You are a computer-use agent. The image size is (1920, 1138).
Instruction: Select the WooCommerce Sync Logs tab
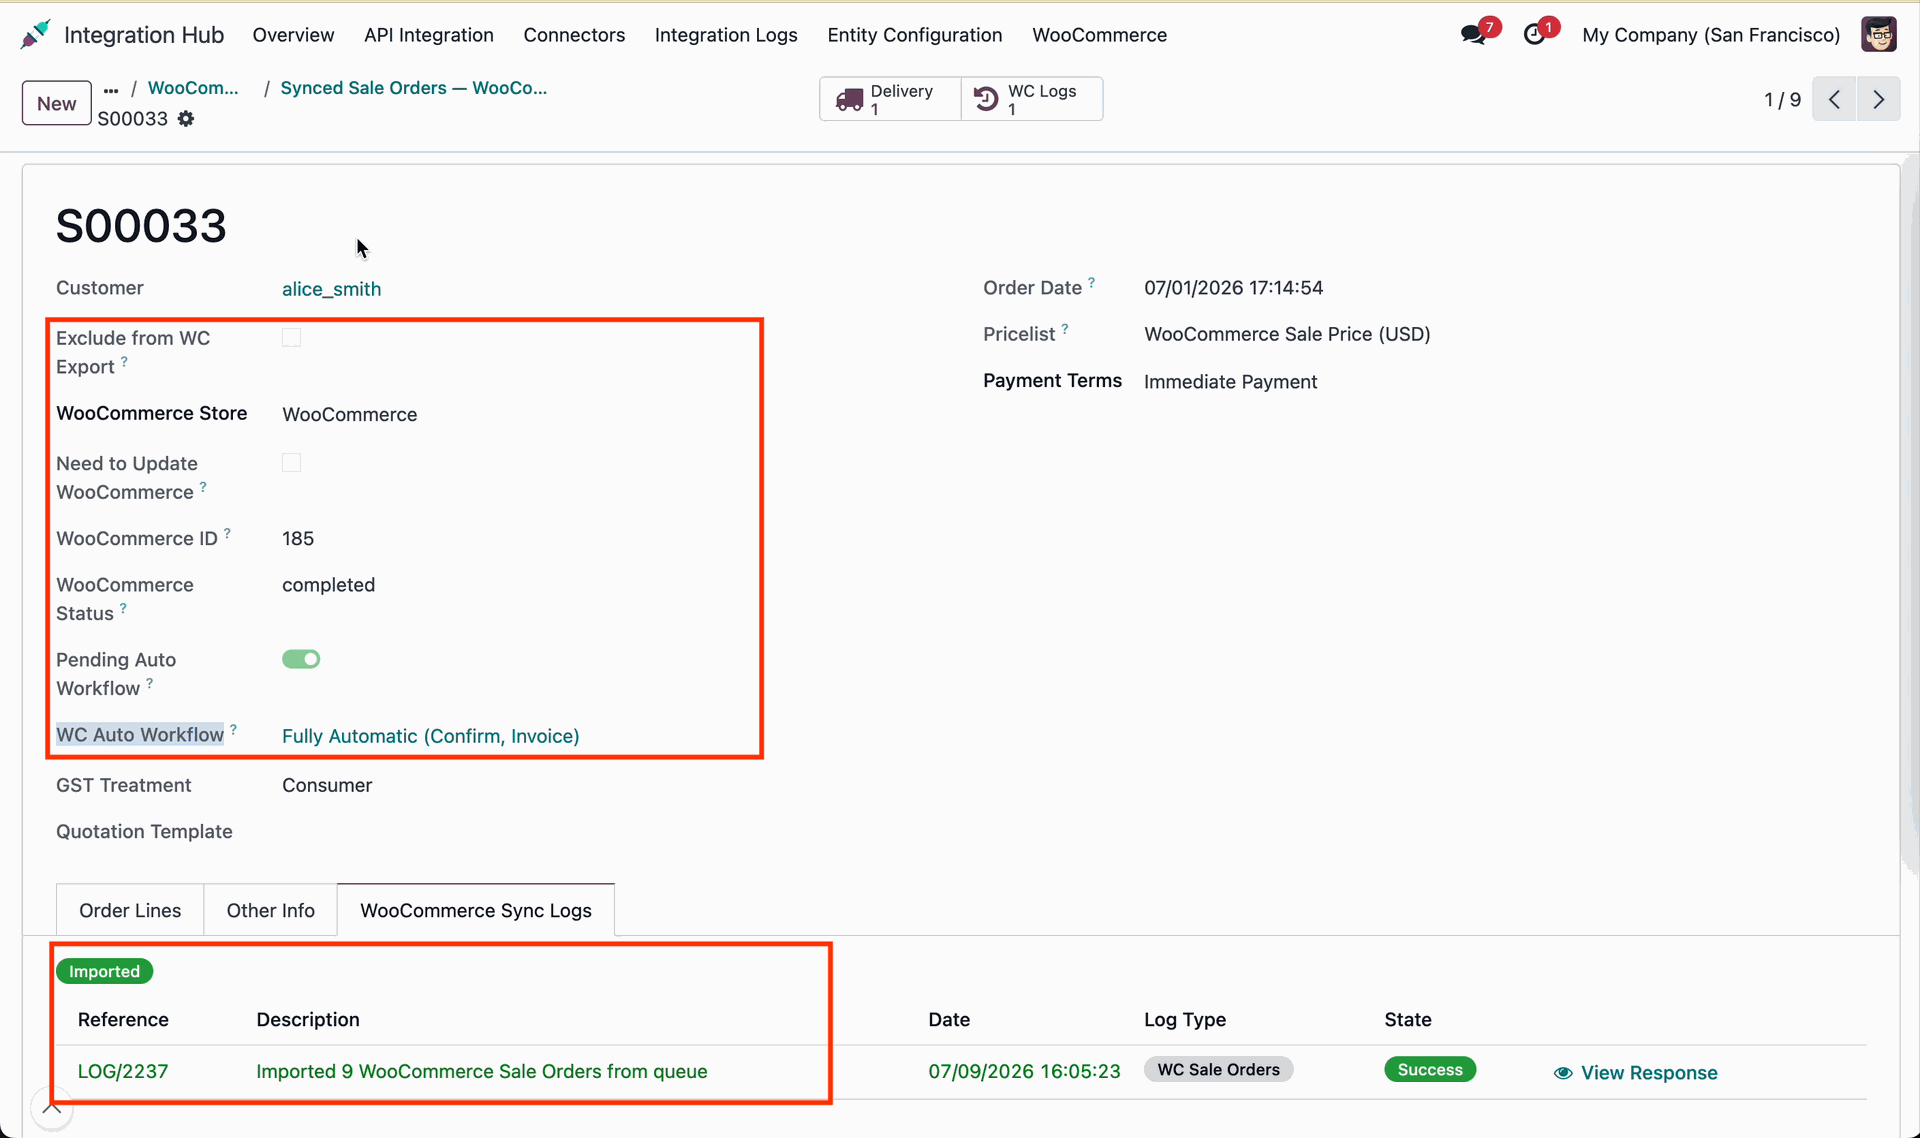(x=476, y=910)
